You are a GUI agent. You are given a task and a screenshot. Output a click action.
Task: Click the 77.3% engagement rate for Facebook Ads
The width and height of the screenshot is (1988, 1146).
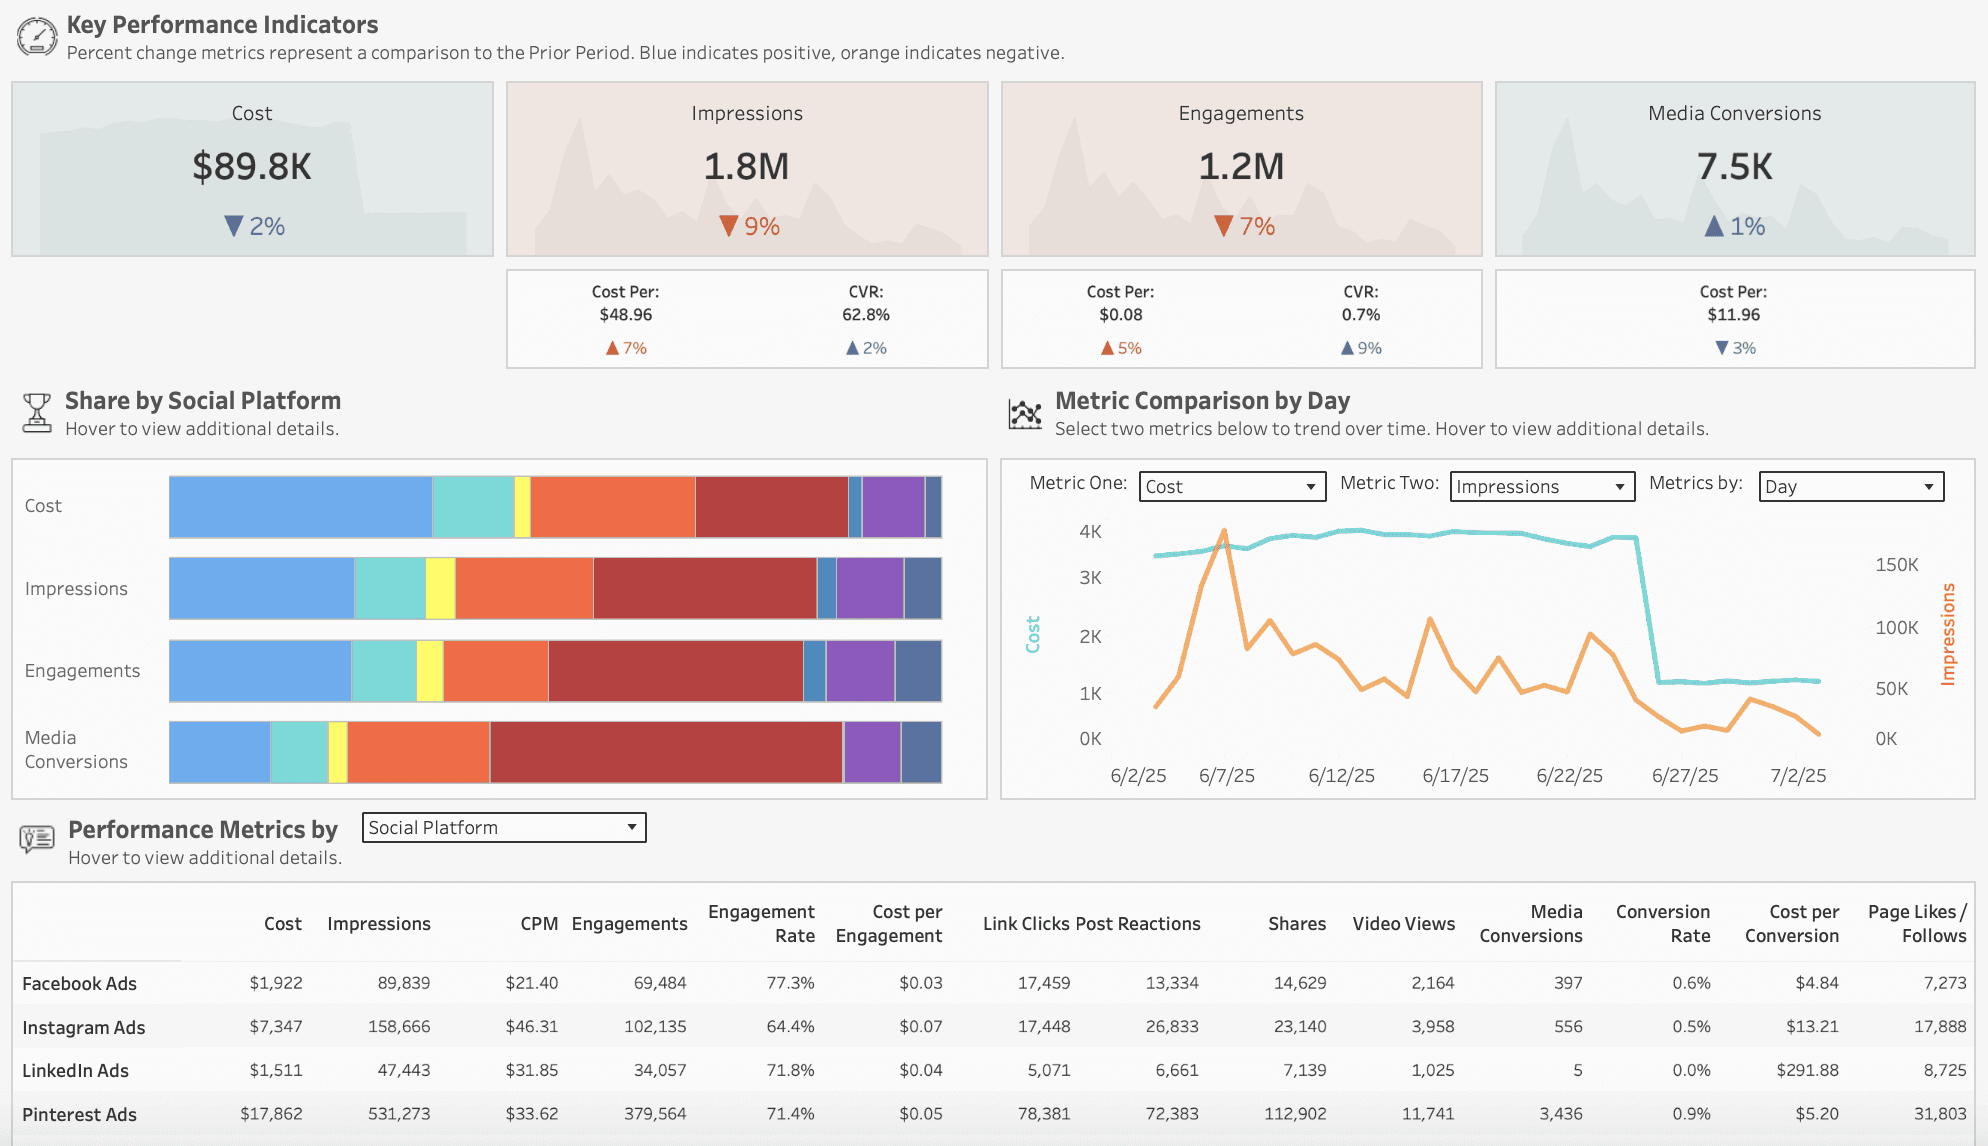[791, 983]
